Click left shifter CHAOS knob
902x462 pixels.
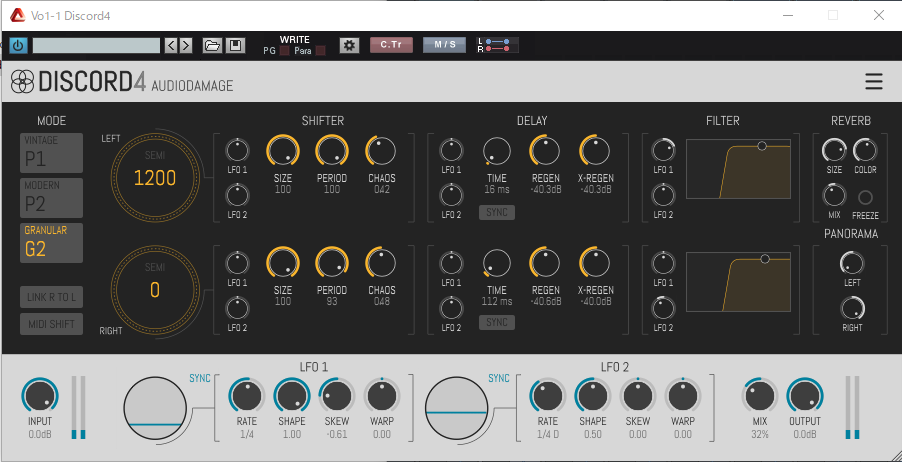(x=381, y=151)
